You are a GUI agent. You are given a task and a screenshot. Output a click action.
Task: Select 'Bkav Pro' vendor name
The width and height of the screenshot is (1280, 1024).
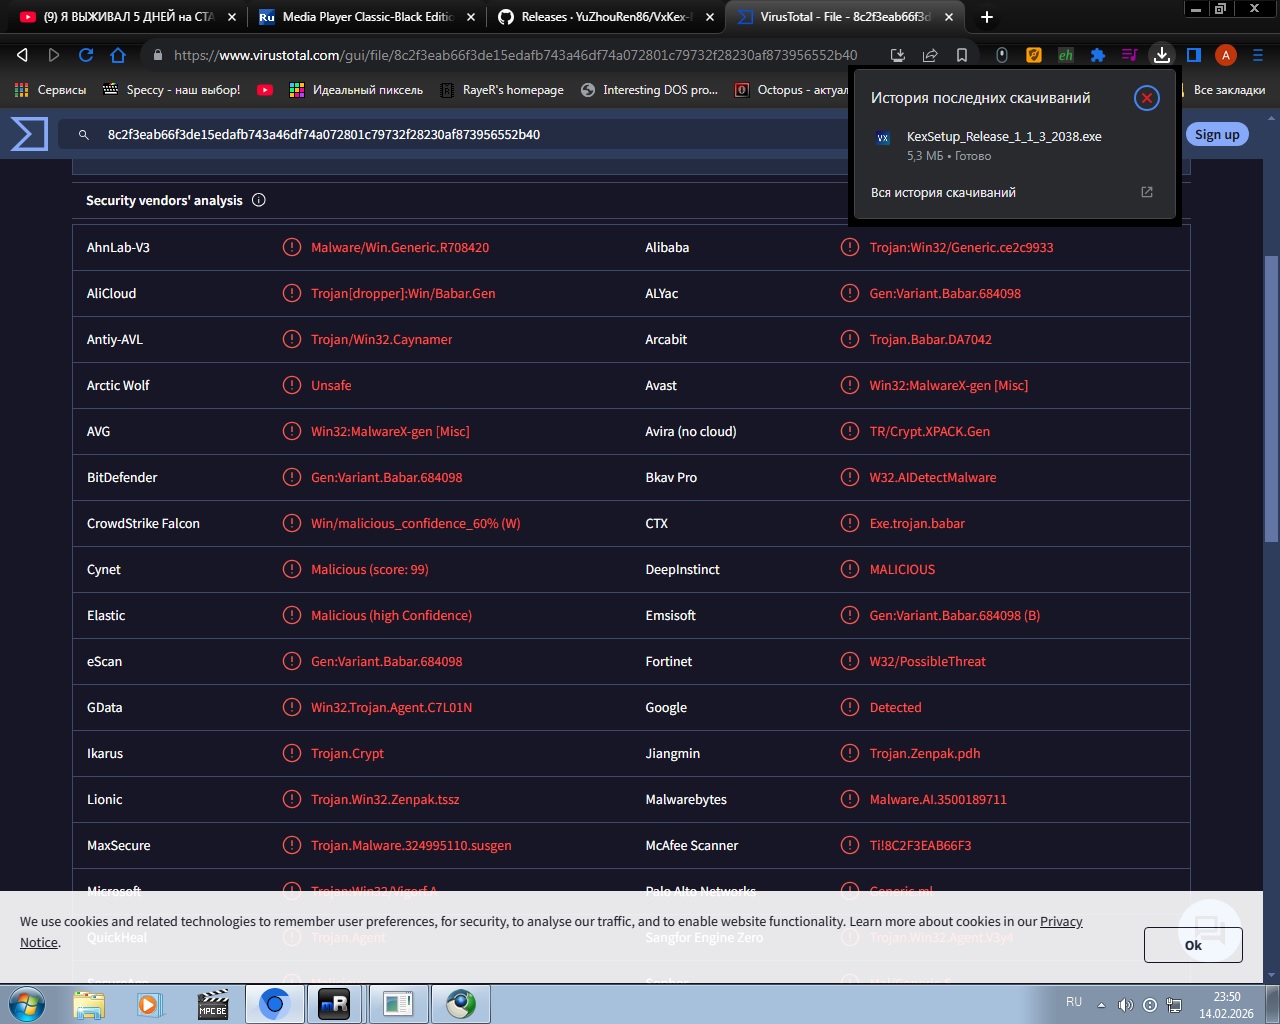pos(671,477)
